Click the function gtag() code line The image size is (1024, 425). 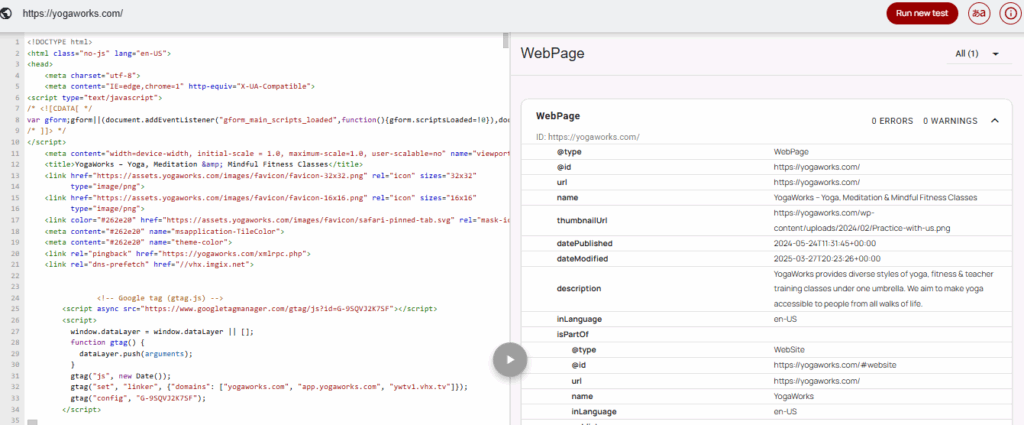click(106, 341)
